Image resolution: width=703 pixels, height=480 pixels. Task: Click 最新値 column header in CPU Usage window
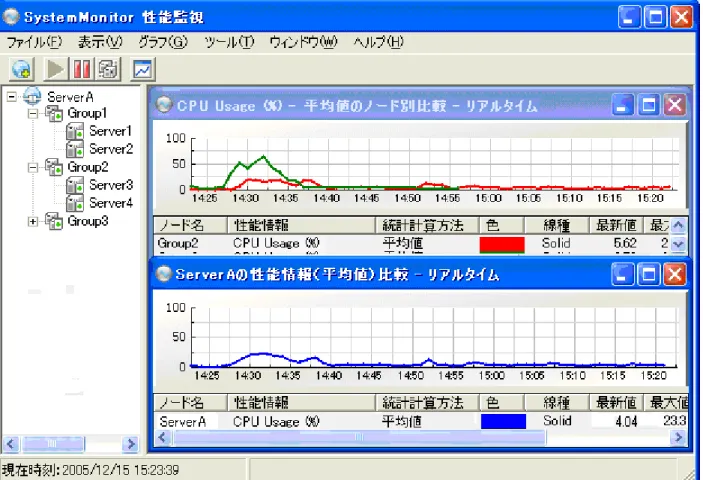(616, 225)
